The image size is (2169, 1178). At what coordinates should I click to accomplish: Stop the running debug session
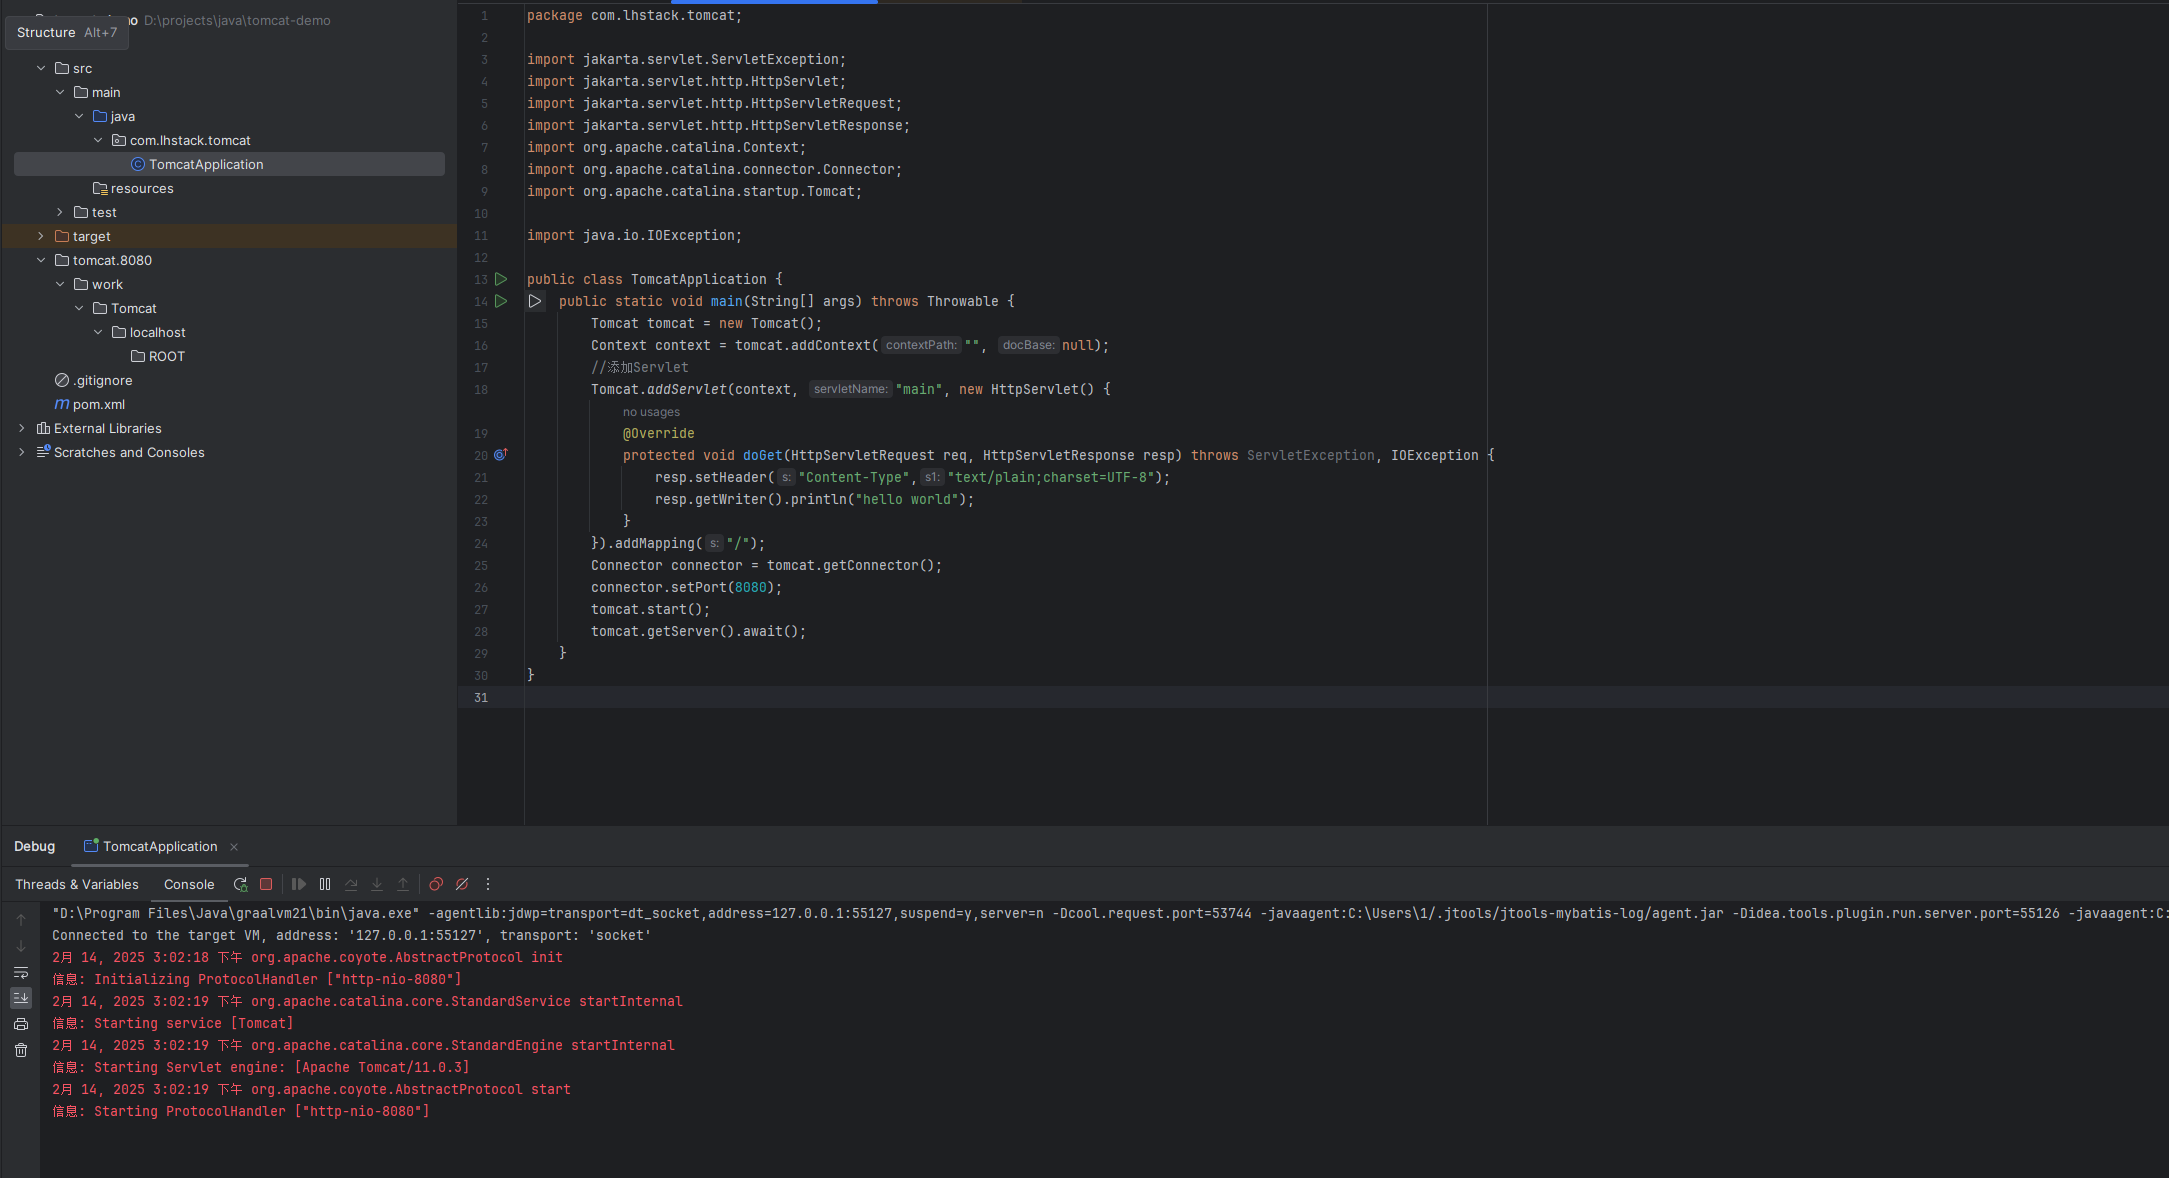266,884
